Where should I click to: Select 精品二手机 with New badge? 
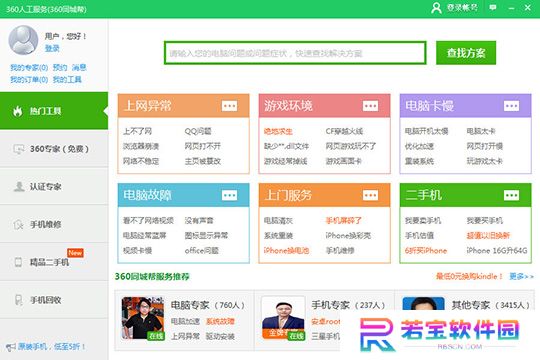54,262
